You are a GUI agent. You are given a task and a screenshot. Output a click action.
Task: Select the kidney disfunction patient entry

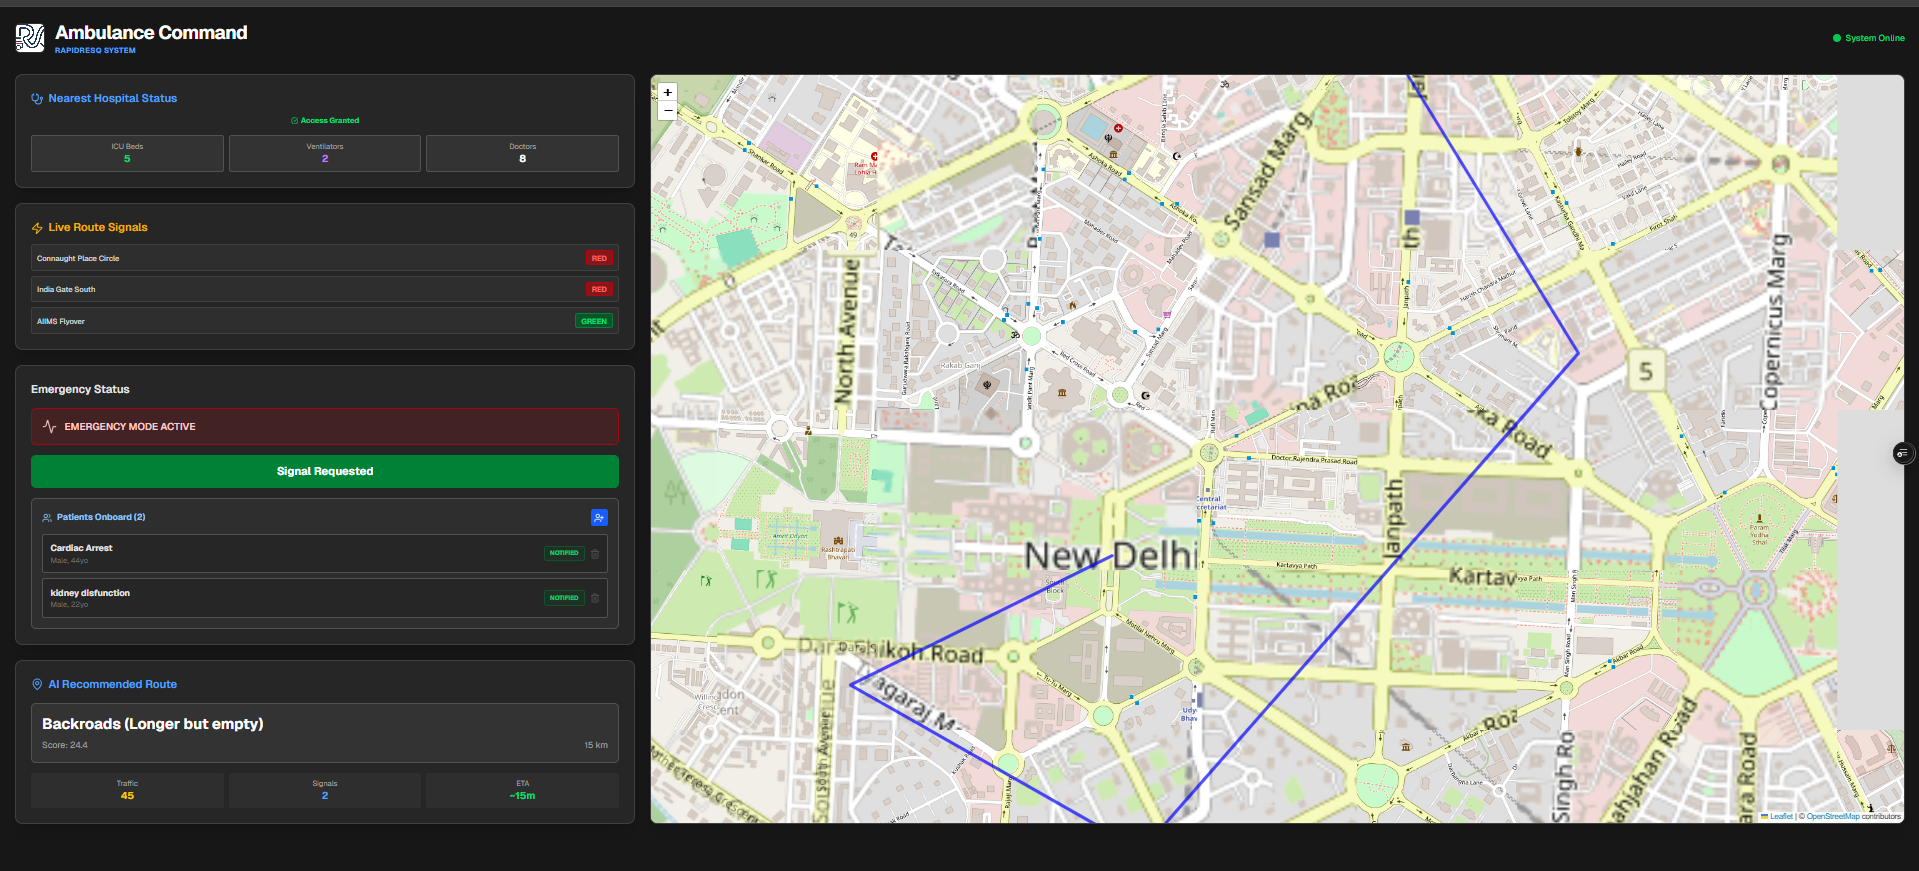(x=325, y=599)
